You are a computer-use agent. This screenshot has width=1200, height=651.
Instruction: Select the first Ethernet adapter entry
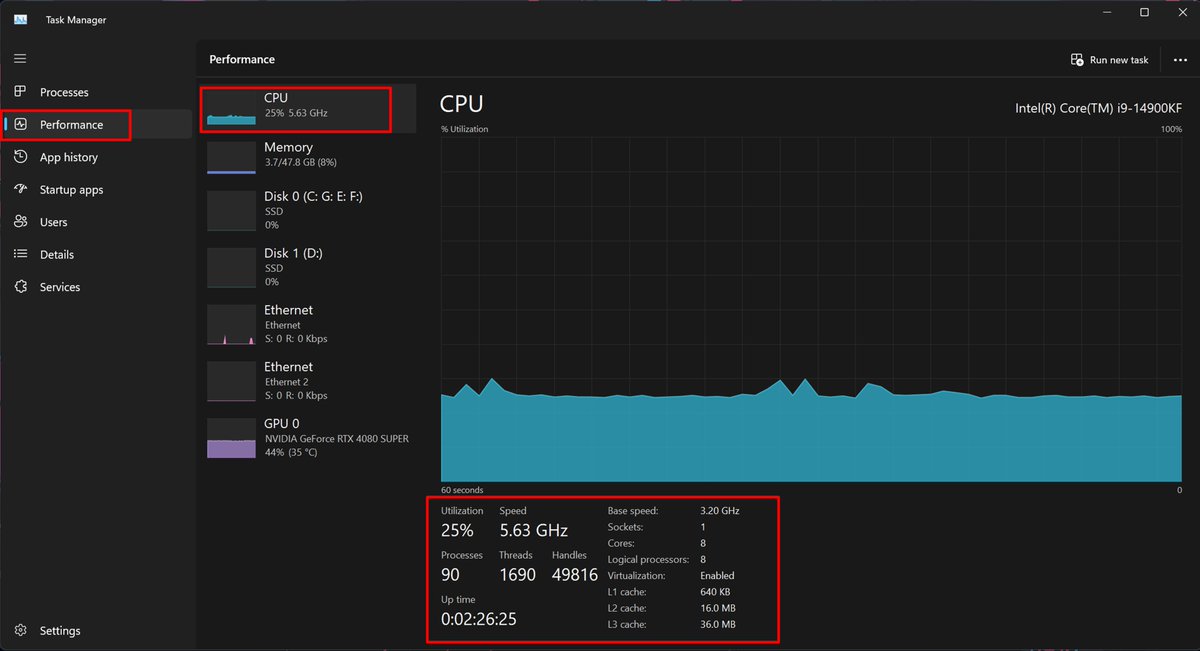pyautogui.click(x=308, y=325)
